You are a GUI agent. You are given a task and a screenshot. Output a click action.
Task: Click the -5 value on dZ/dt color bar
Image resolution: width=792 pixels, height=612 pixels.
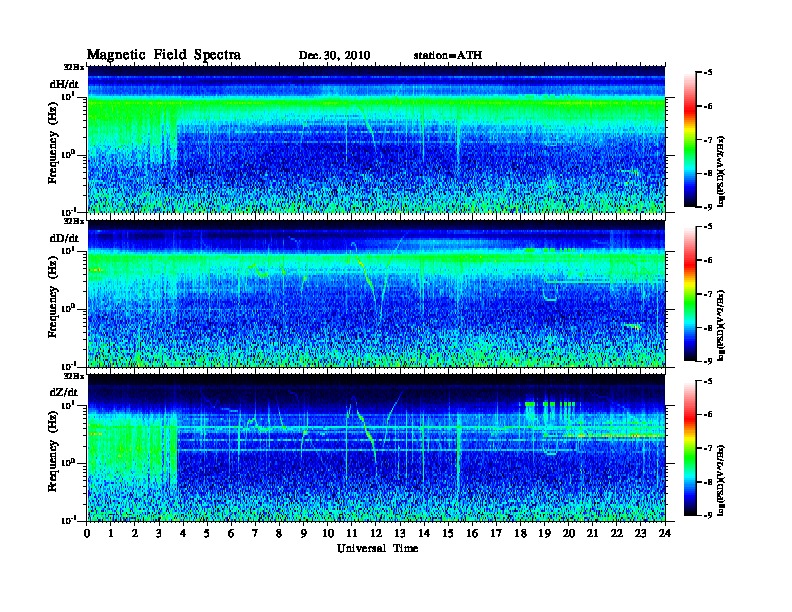coord(708,381)
